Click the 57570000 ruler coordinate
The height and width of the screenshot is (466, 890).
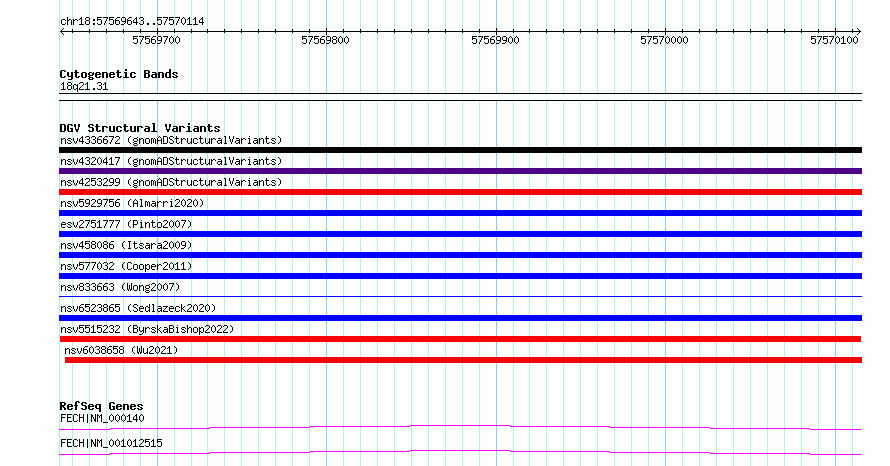[664, 40]
